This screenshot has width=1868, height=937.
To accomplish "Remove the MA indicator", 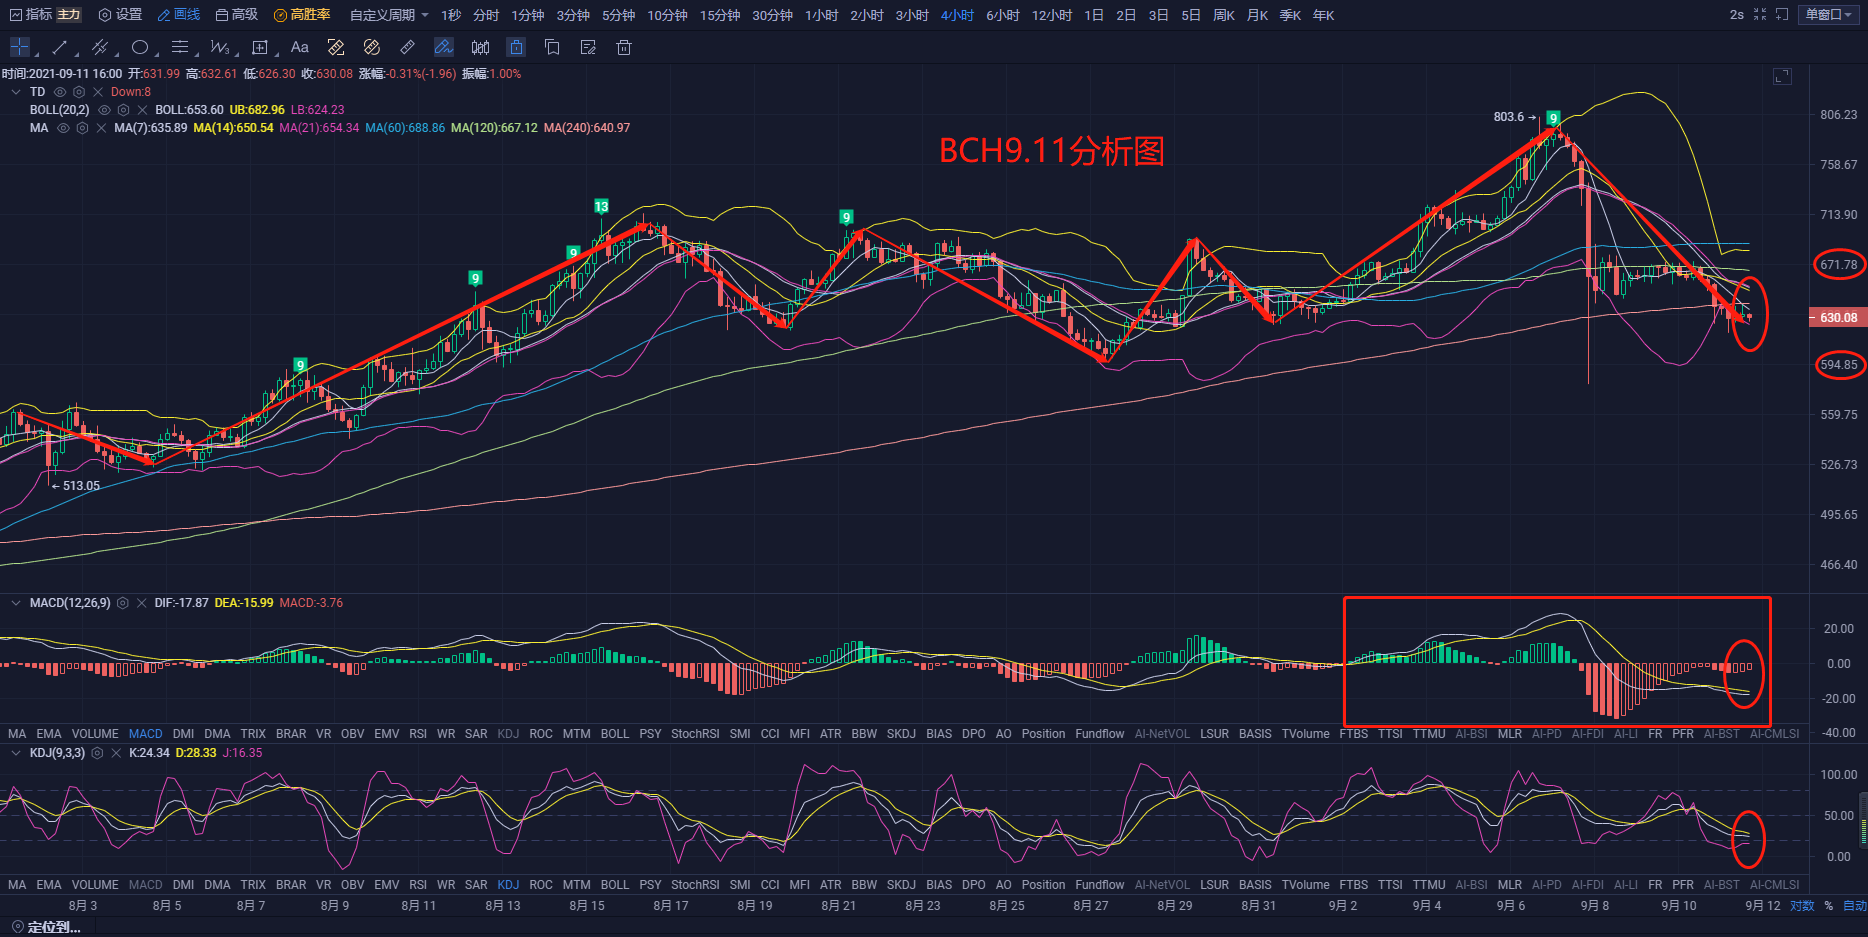I will [x=101, y=128].
